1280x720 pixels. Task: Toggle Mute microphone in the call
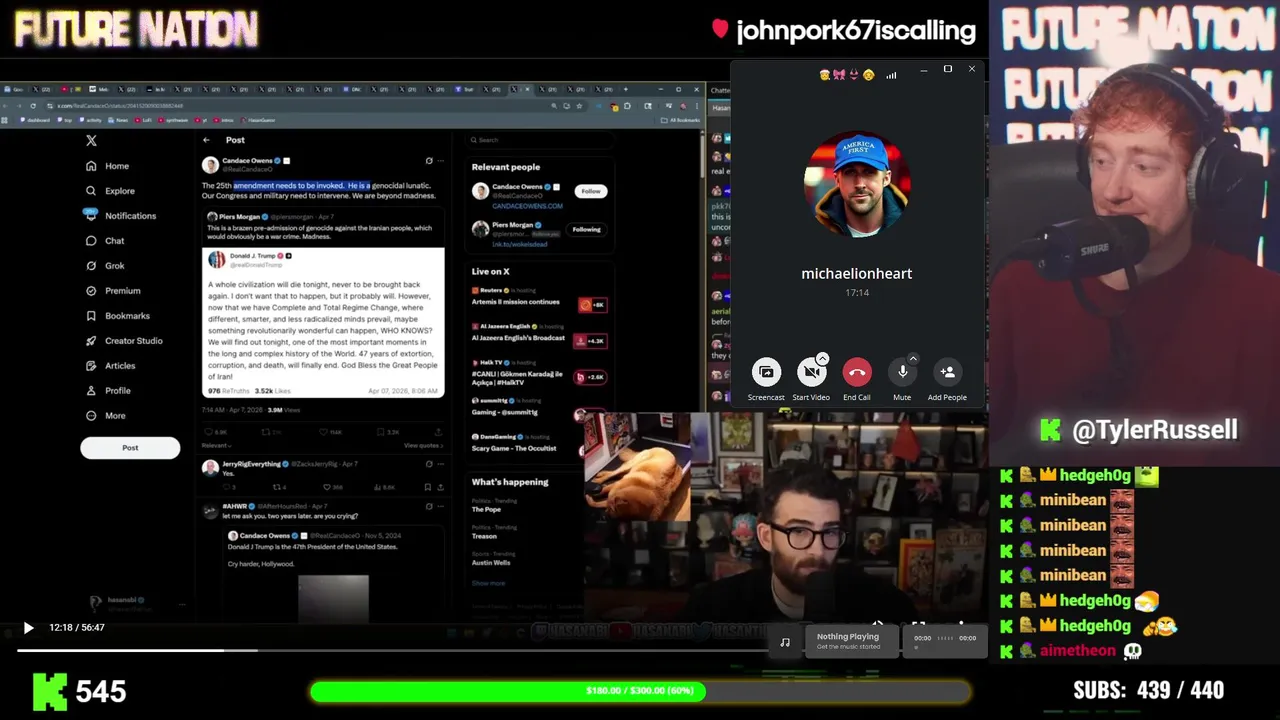click(902, 372)
